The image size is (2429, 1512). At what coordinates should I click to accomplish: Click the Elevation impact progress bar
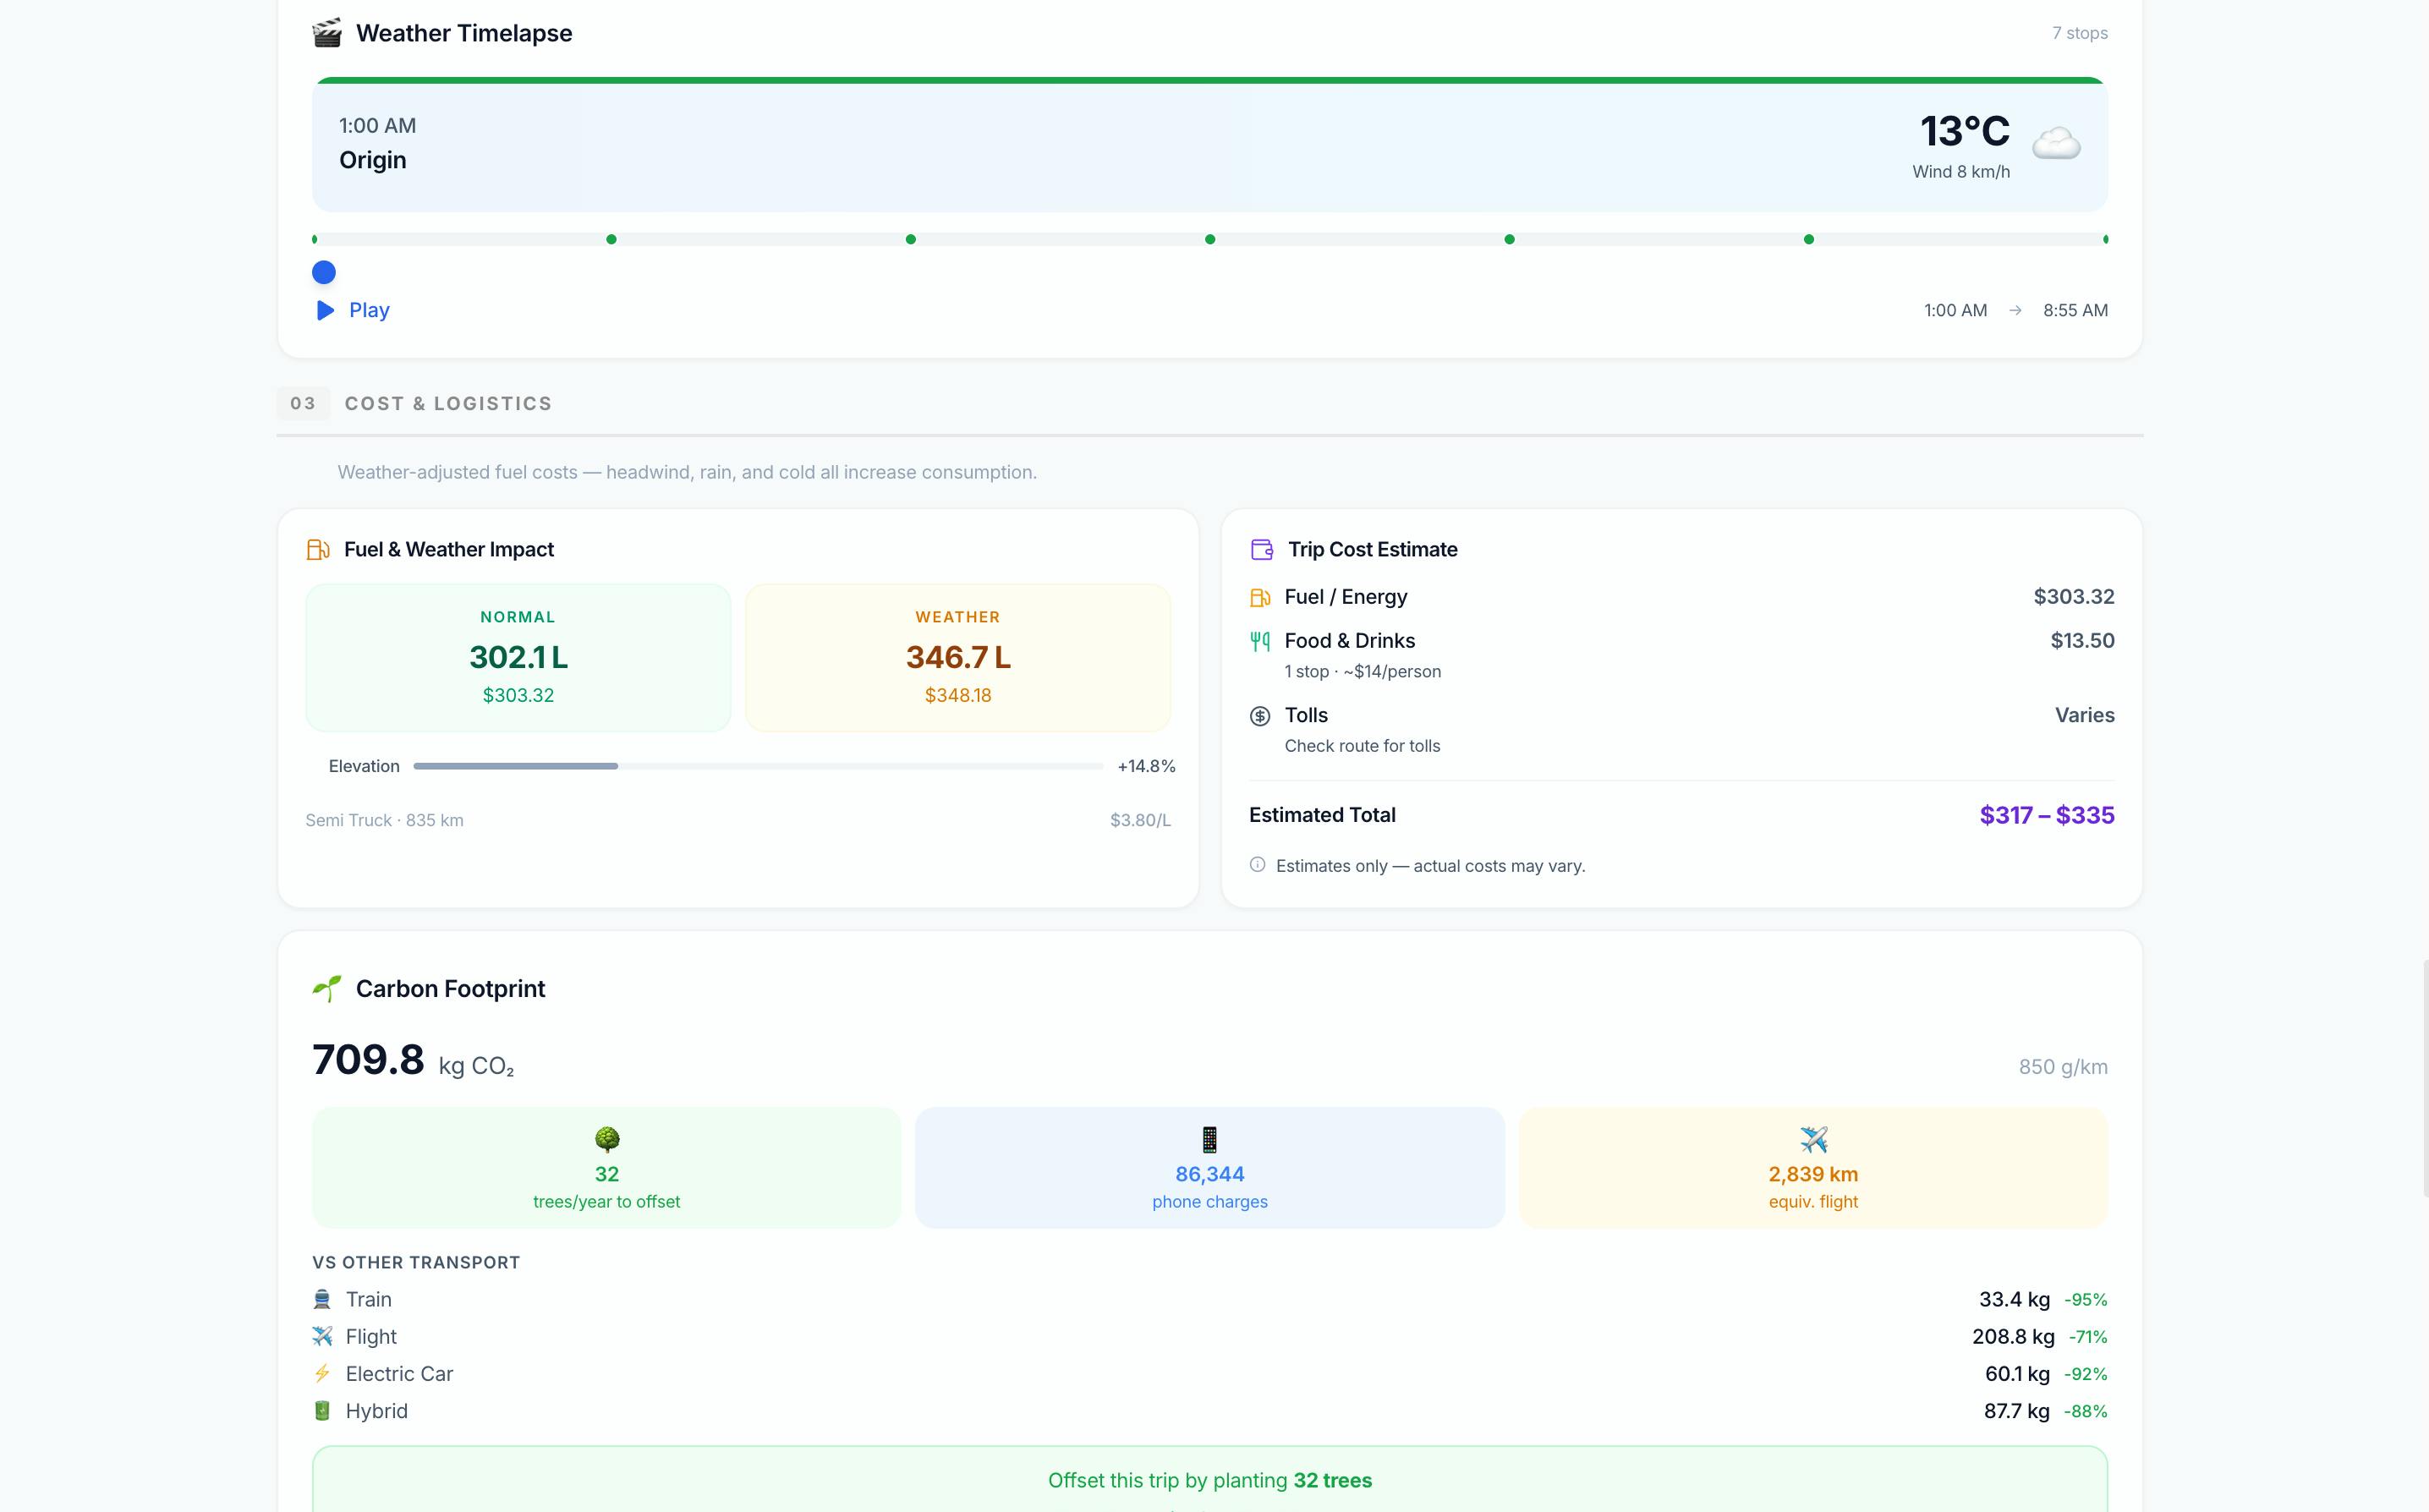coord(758,766)
